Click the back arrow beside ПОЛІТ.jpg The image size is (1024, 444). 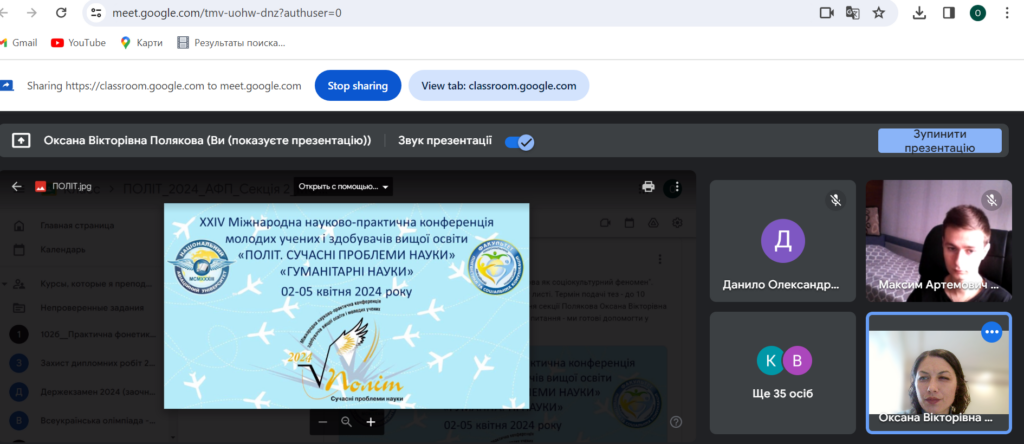tap(16, 186)
